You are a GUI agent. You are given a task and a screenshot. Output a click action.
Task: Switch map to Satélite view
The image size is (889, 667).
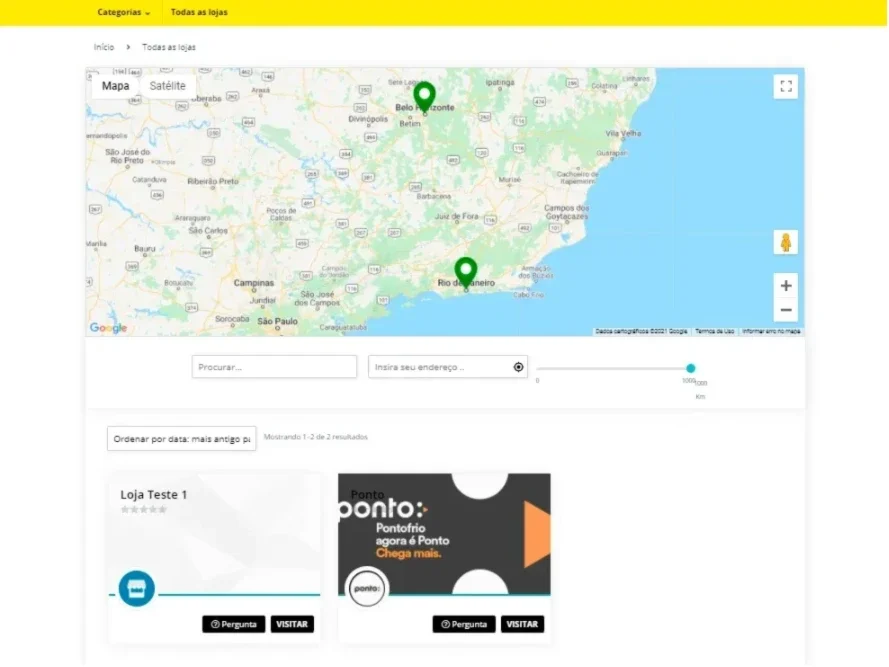coord(167,86)
